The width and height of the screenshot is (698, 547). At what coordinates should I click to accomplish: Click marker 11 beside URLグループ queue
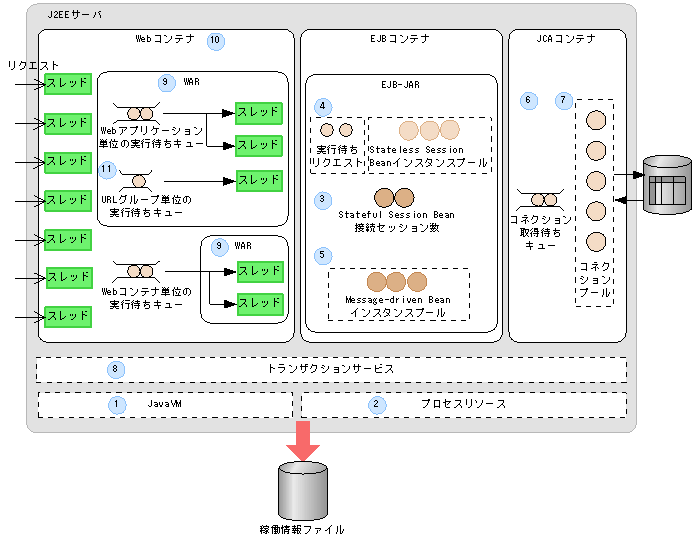[107, 170]
